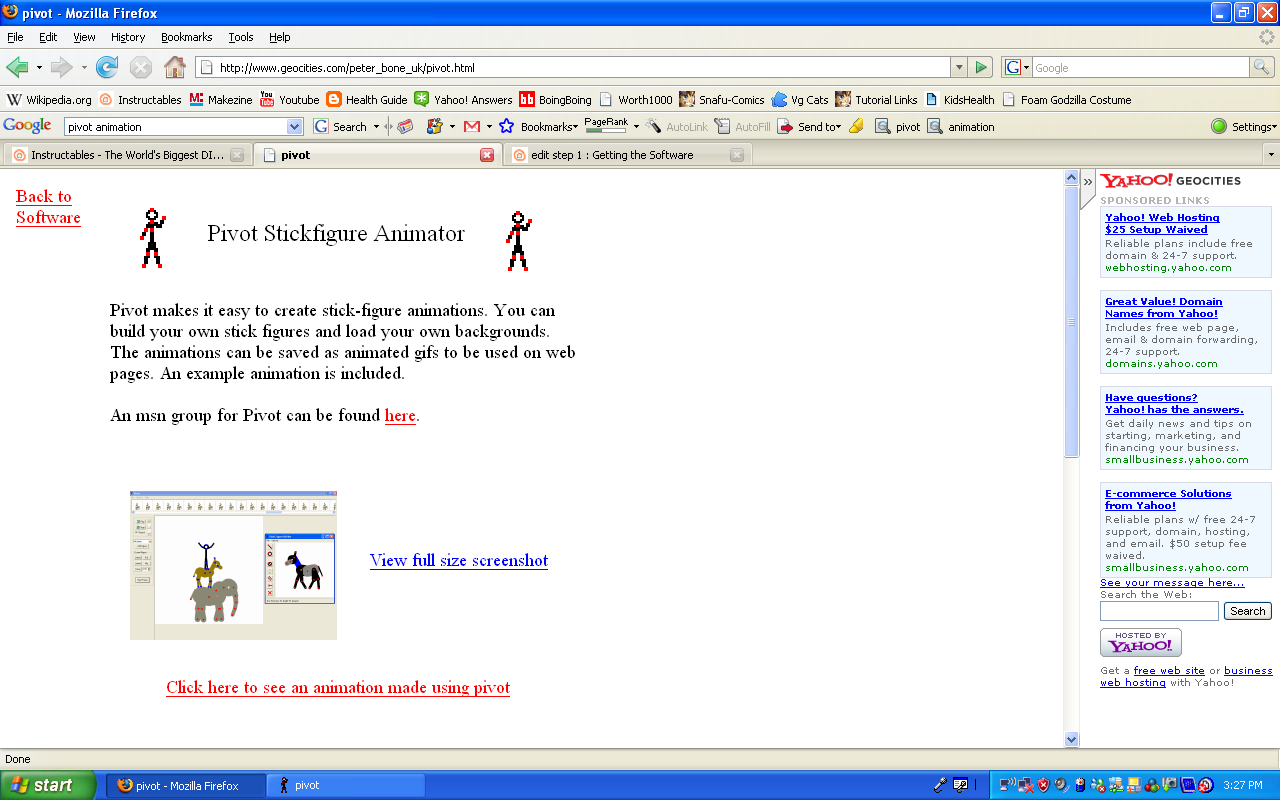
Task: Open 'E-commerce Solutions from Yahoo!' link
Action: [x=1168, y=499]
